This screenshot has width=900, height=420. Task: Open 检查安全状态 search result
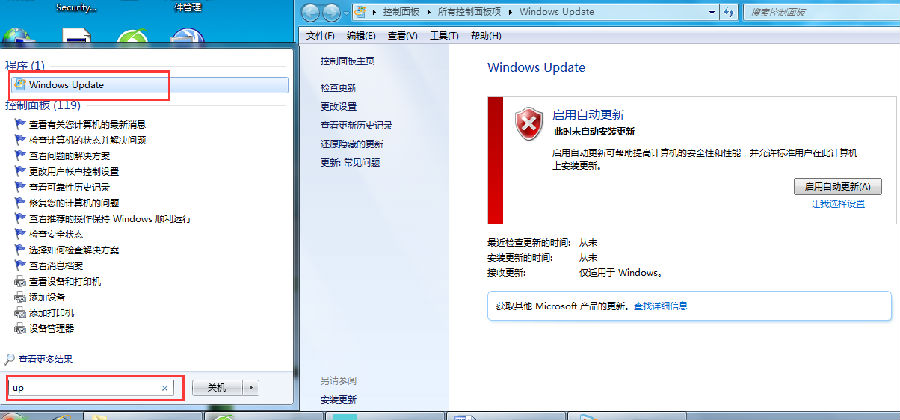(x=56, y=234)
